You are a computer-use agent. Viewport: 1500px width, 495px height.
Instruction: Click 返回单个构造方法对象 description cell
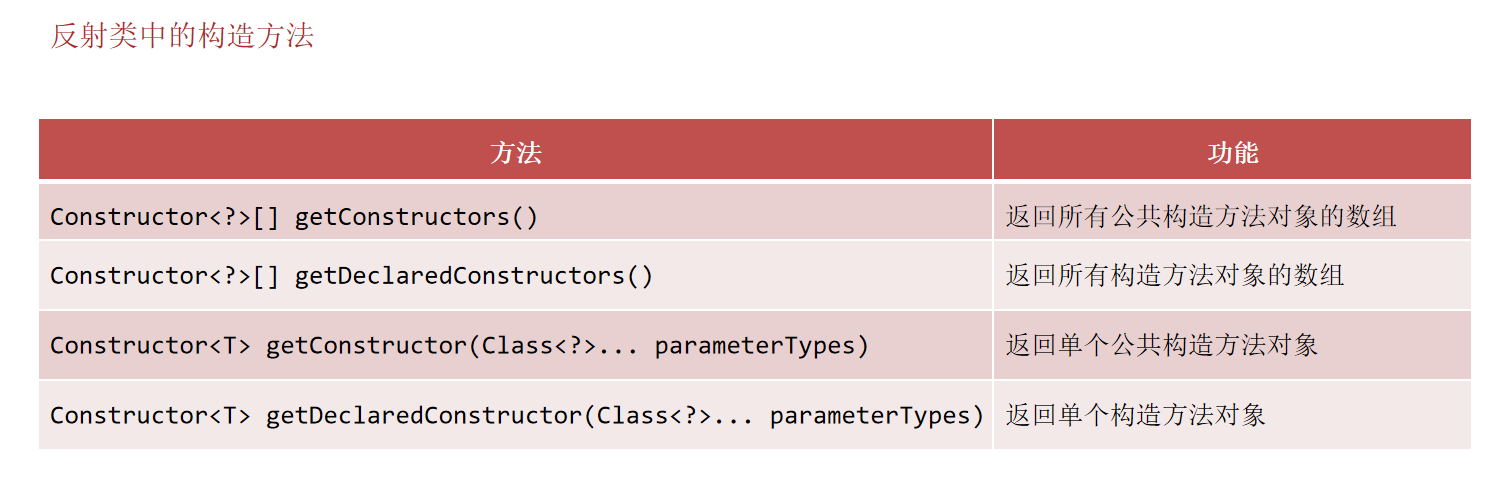click(1135, 414)
